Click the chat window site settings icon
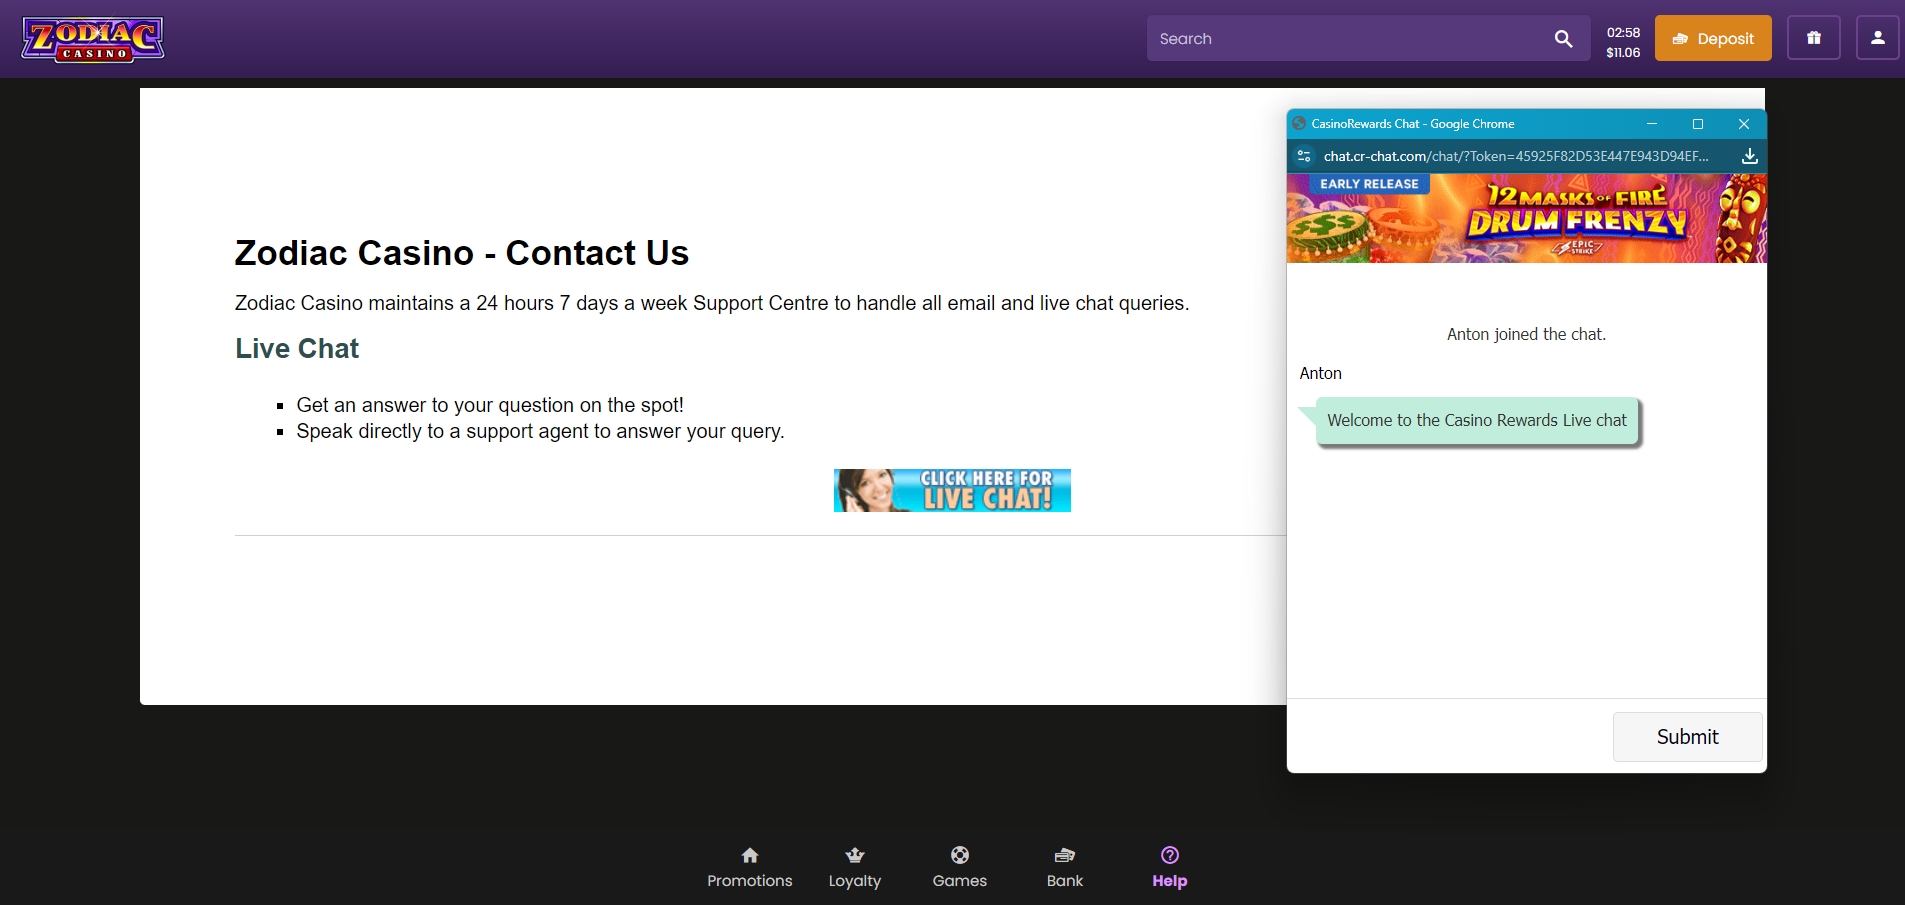The width and height of the screenshot is (1905, 905). [1304, 156]
